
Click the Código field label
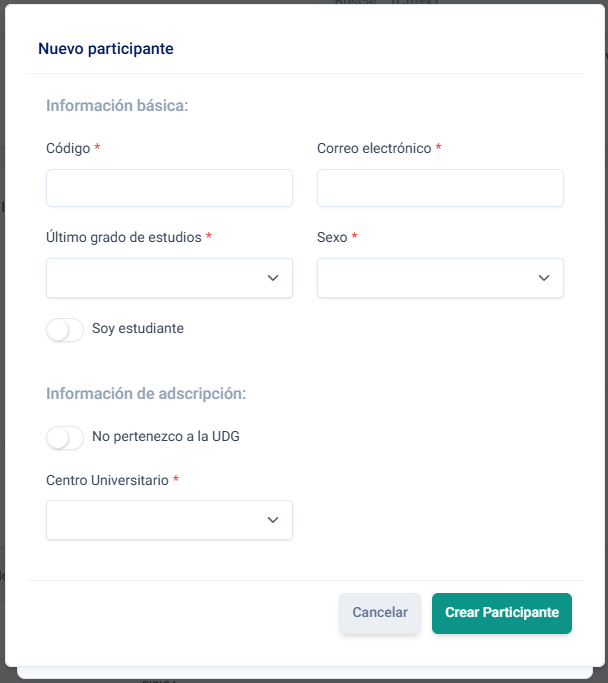pyautogui.click(x=68, y=148)
